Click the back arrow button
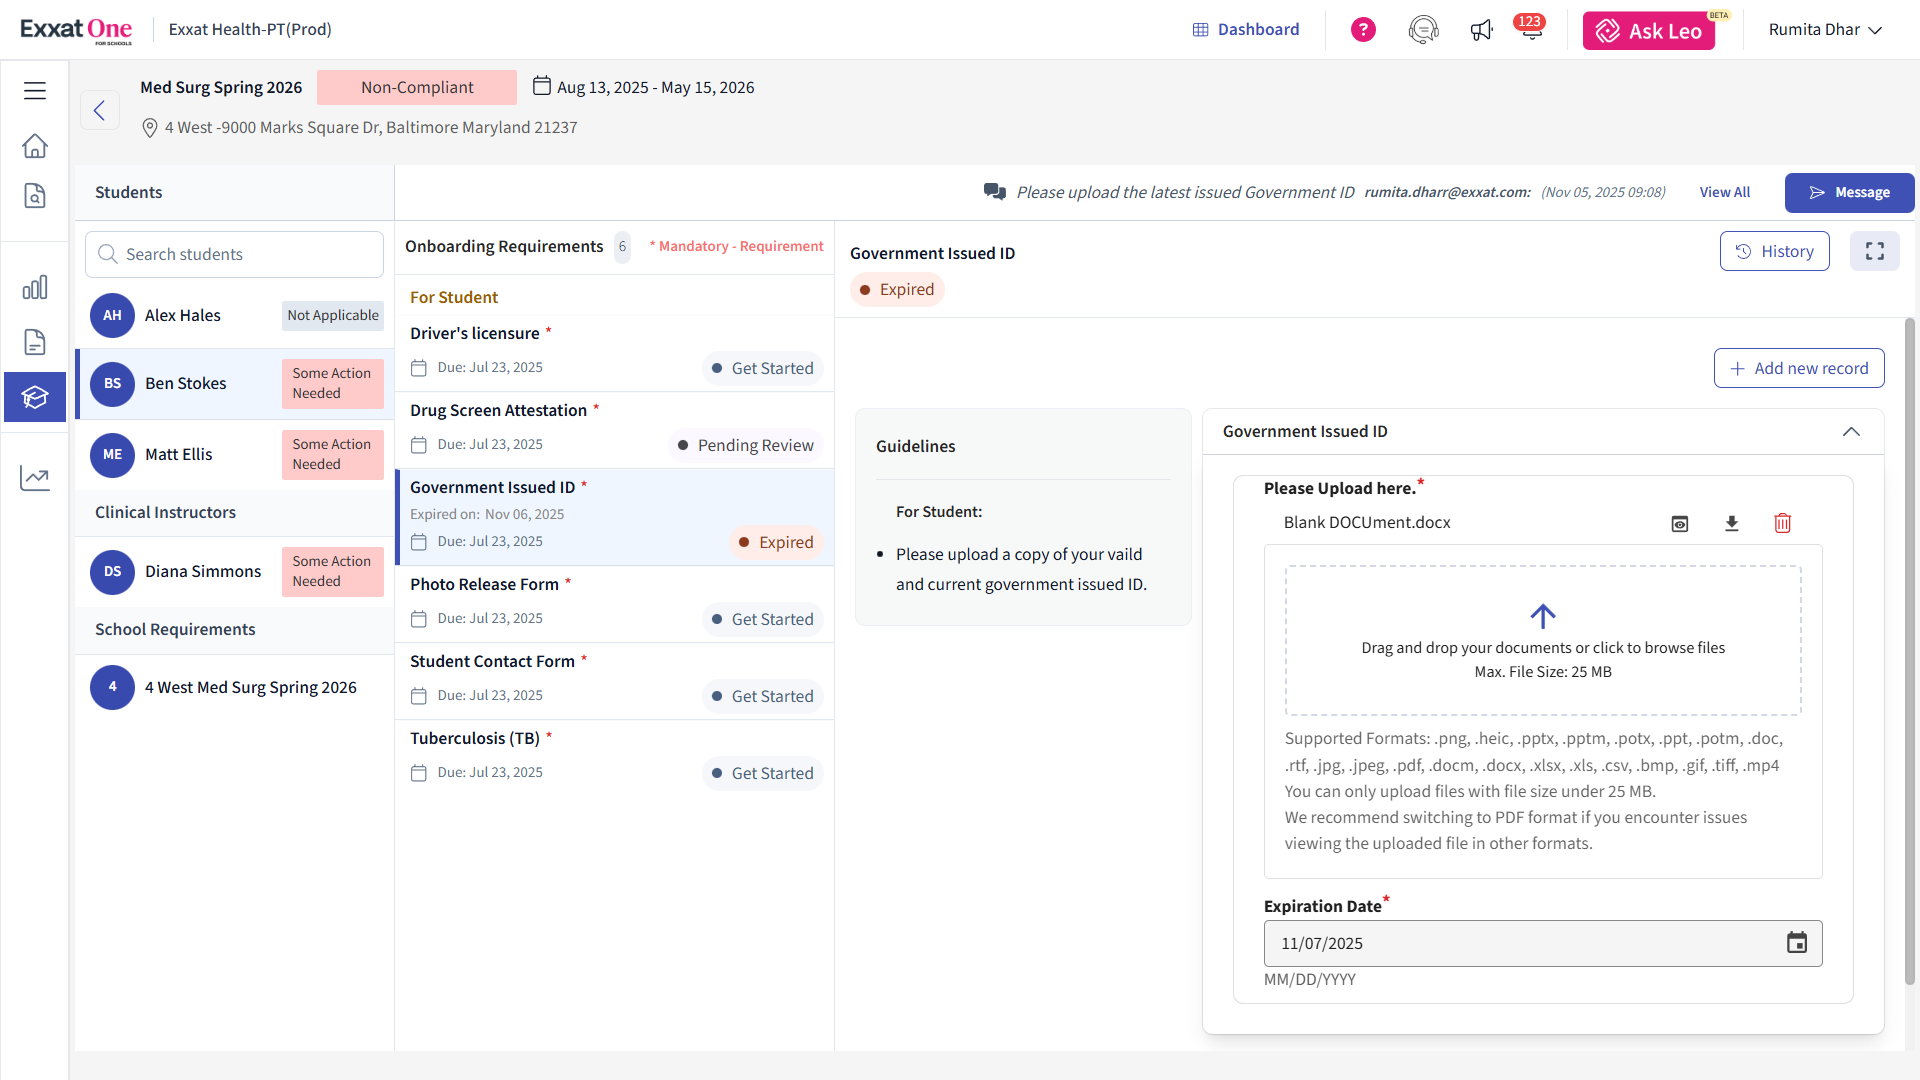 point(99,110)
